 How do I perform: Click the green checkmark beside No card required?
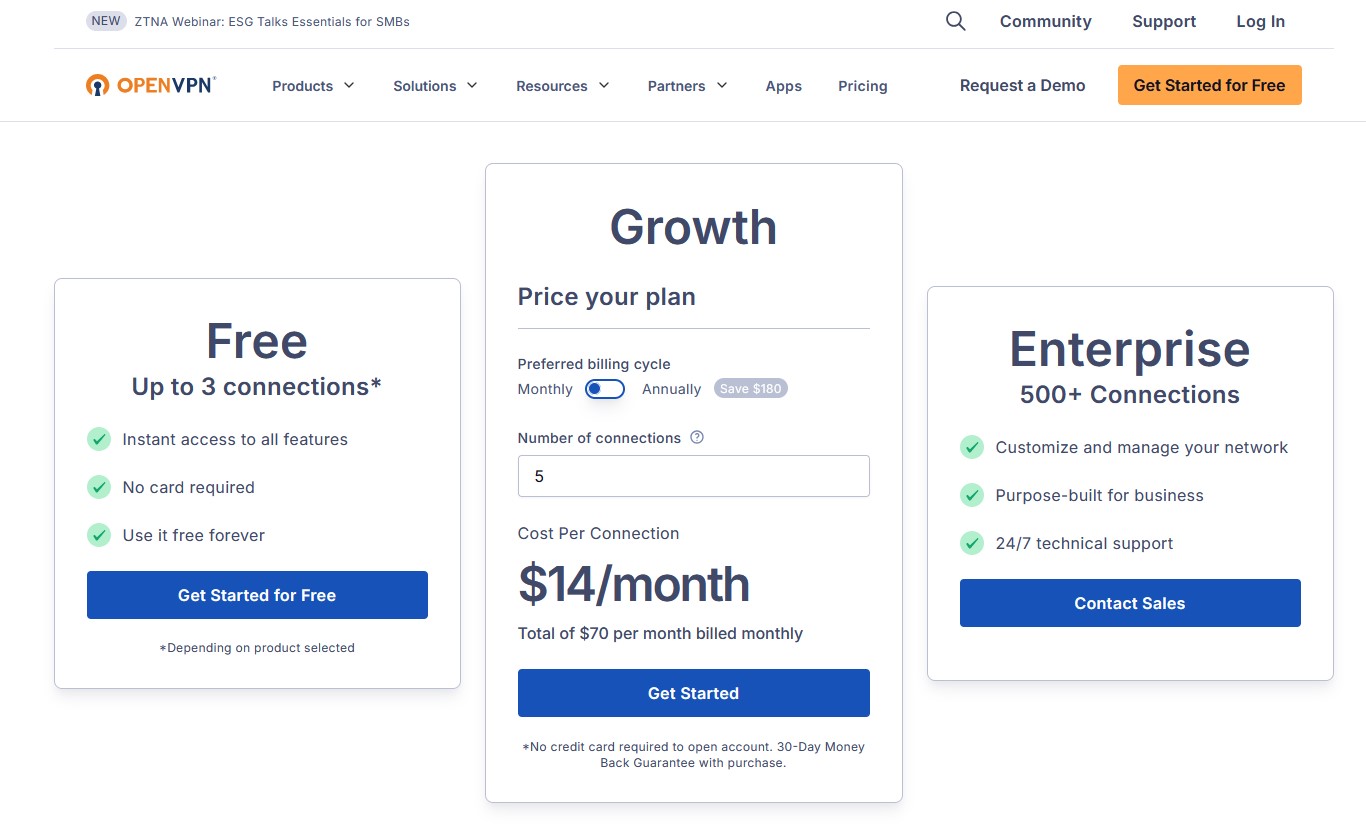(99, 487)
